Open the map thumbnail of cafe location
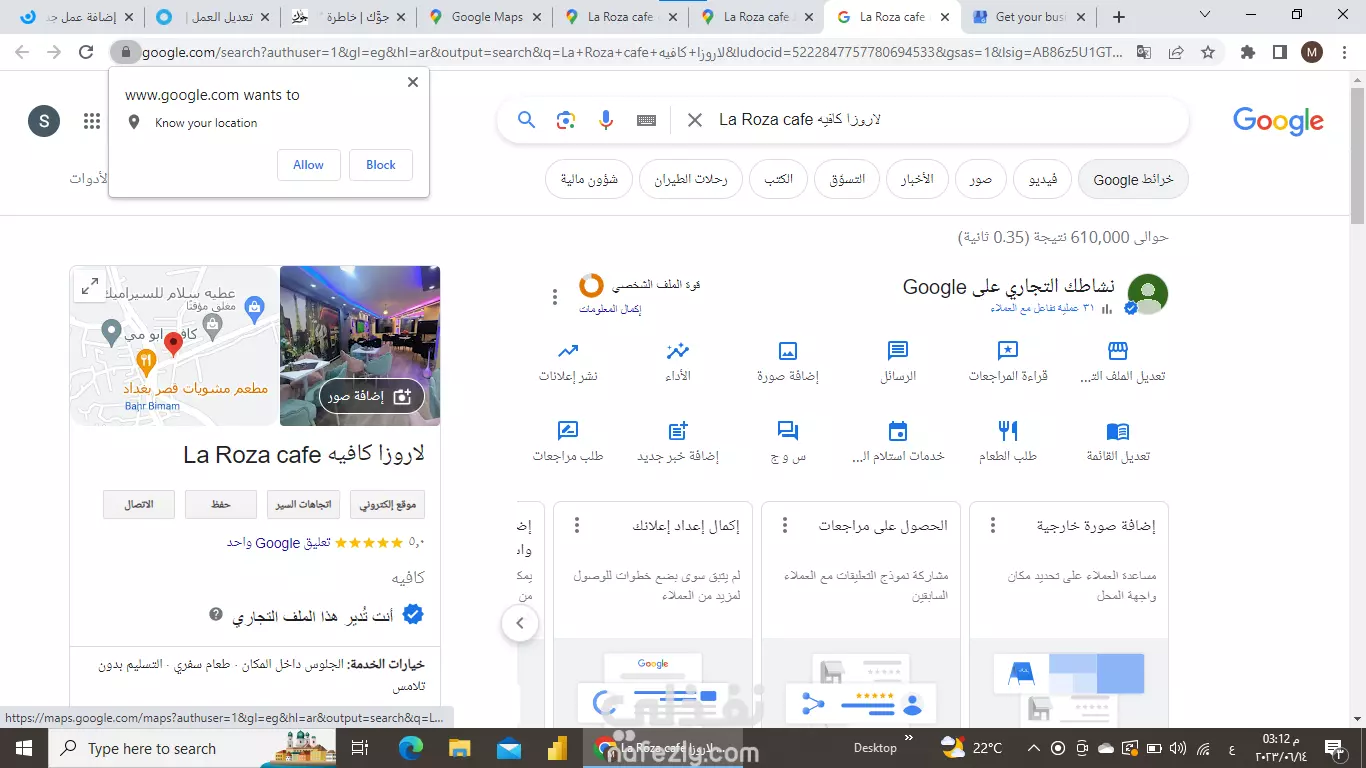1366x768 pixels. click(174, 345)
